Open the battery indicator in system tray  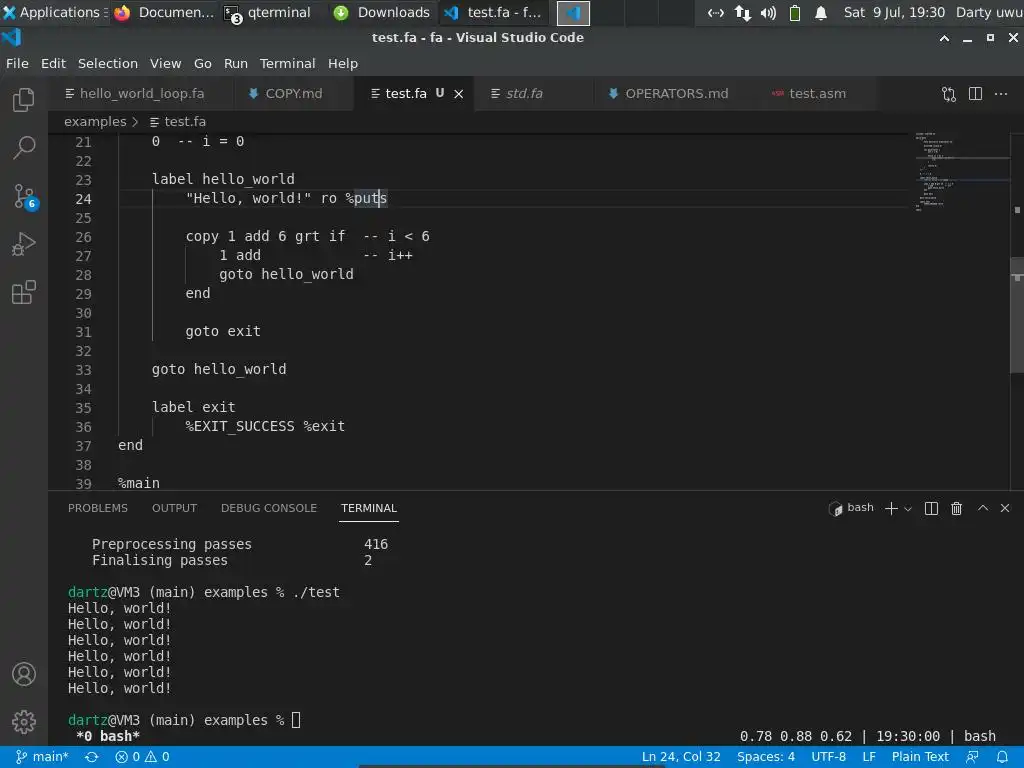tap(795, 12)
